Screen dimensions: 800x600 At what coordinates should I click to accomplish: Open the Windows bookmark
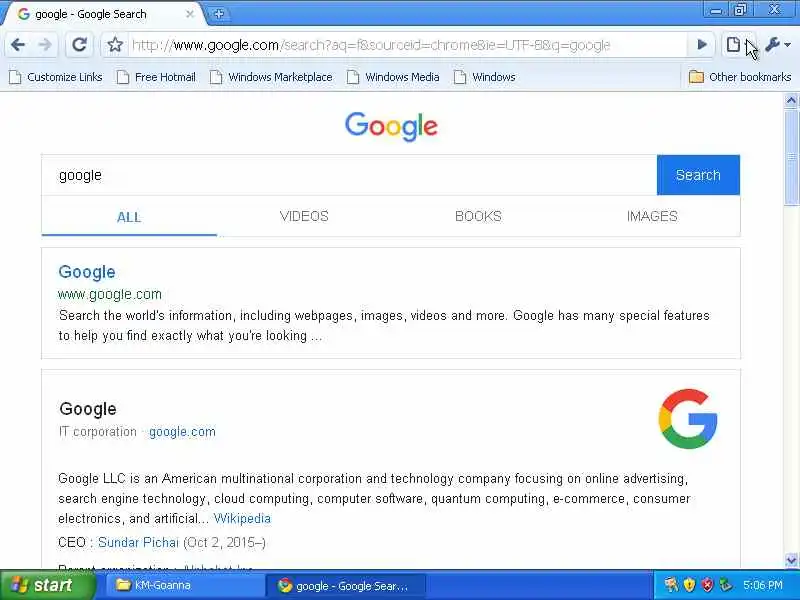(x=485, y=77)
